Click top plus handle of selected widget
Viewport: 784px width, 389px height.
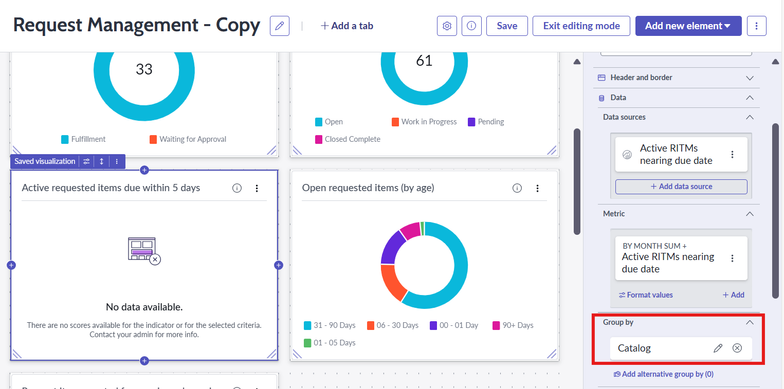144,170
